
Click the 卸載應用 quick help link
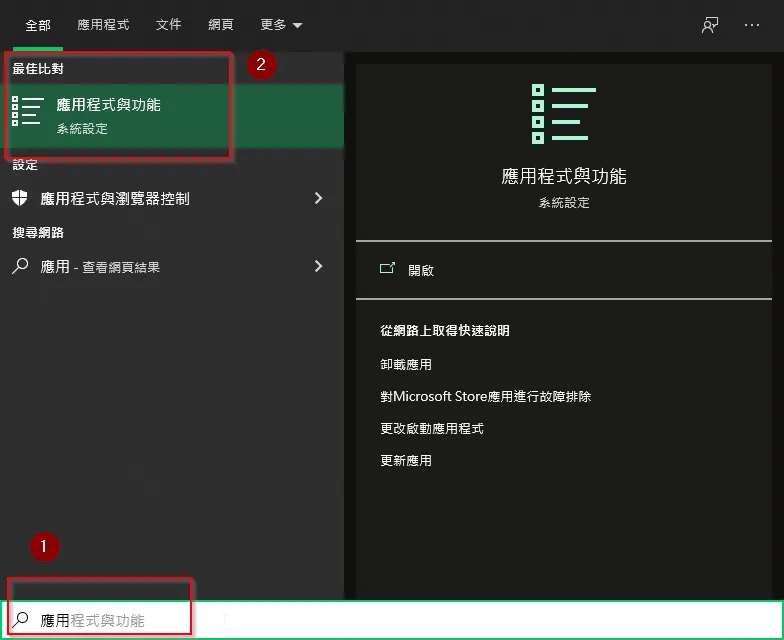tap(406, 365)
